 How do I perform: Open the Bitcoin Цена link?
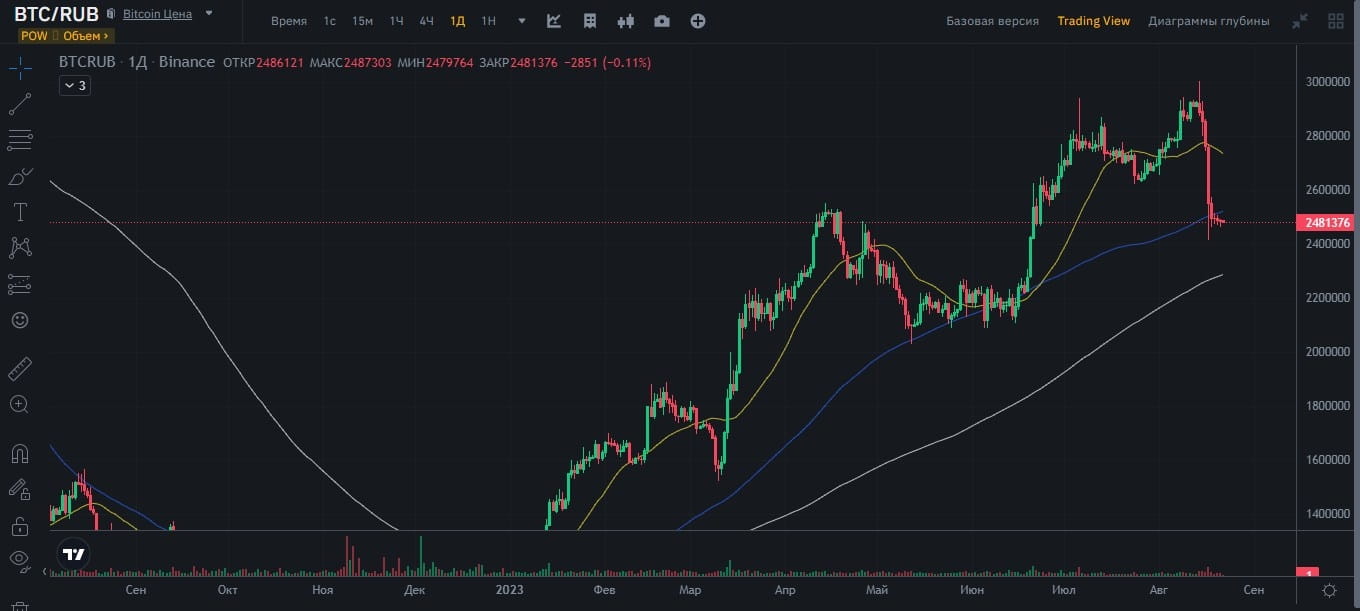click(157, 15)
